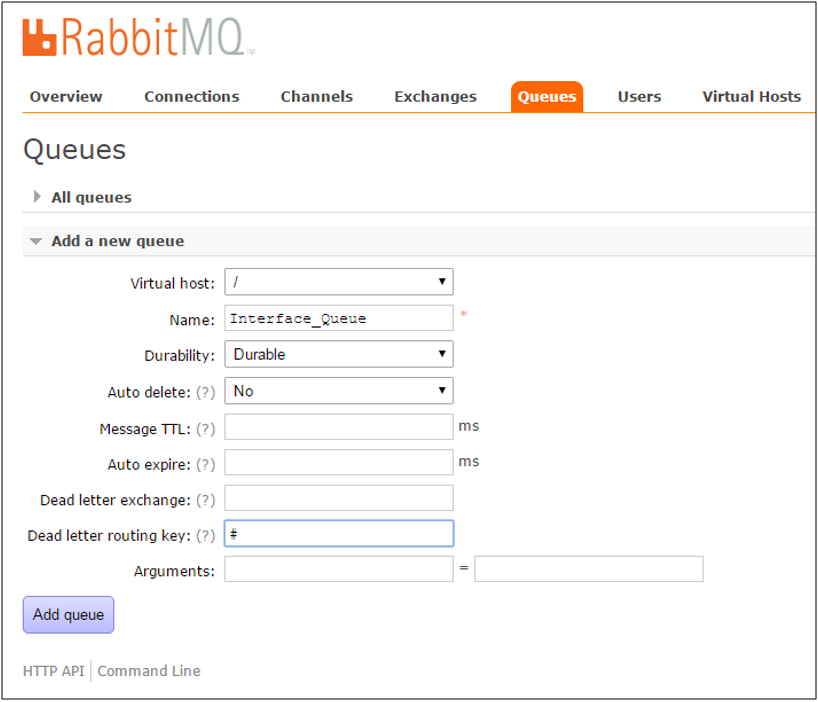The width and height of the screenshot is (818, 702).
Task: Click the Arguments key input field
Action: coord(339,569)
